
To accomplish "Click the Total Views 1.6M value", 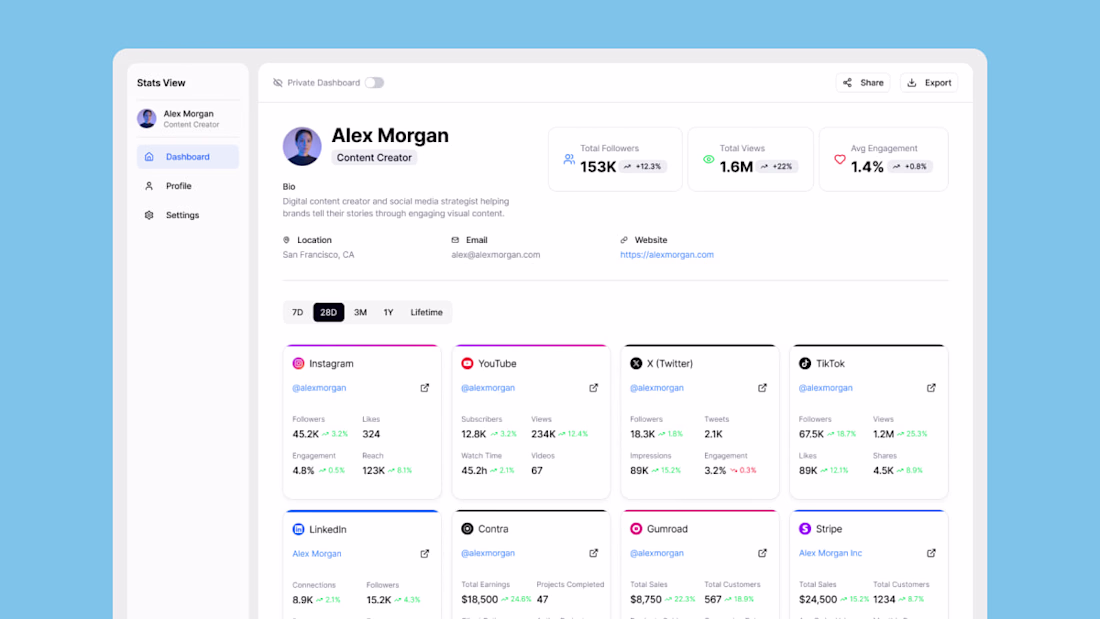I will 736,167.
